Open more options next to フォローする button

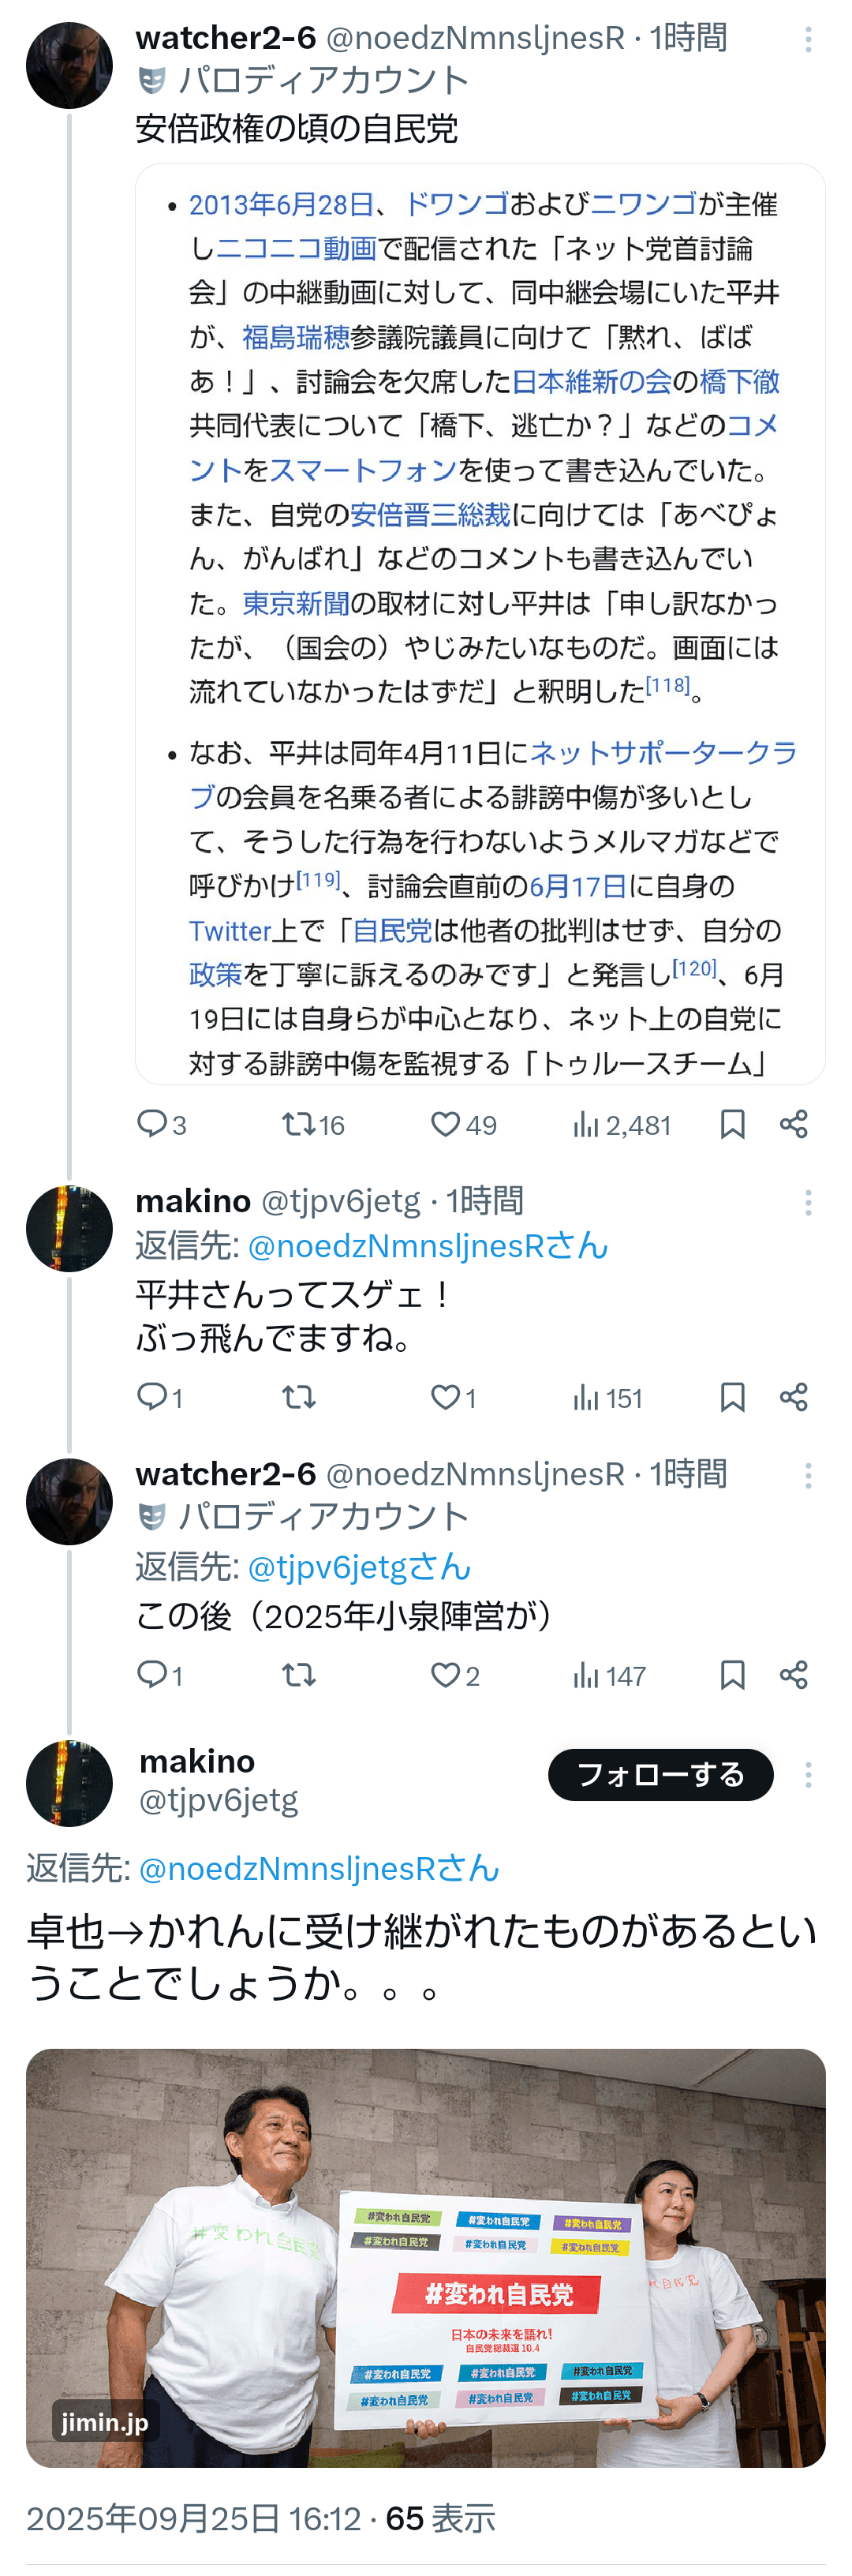point(808,1775)
